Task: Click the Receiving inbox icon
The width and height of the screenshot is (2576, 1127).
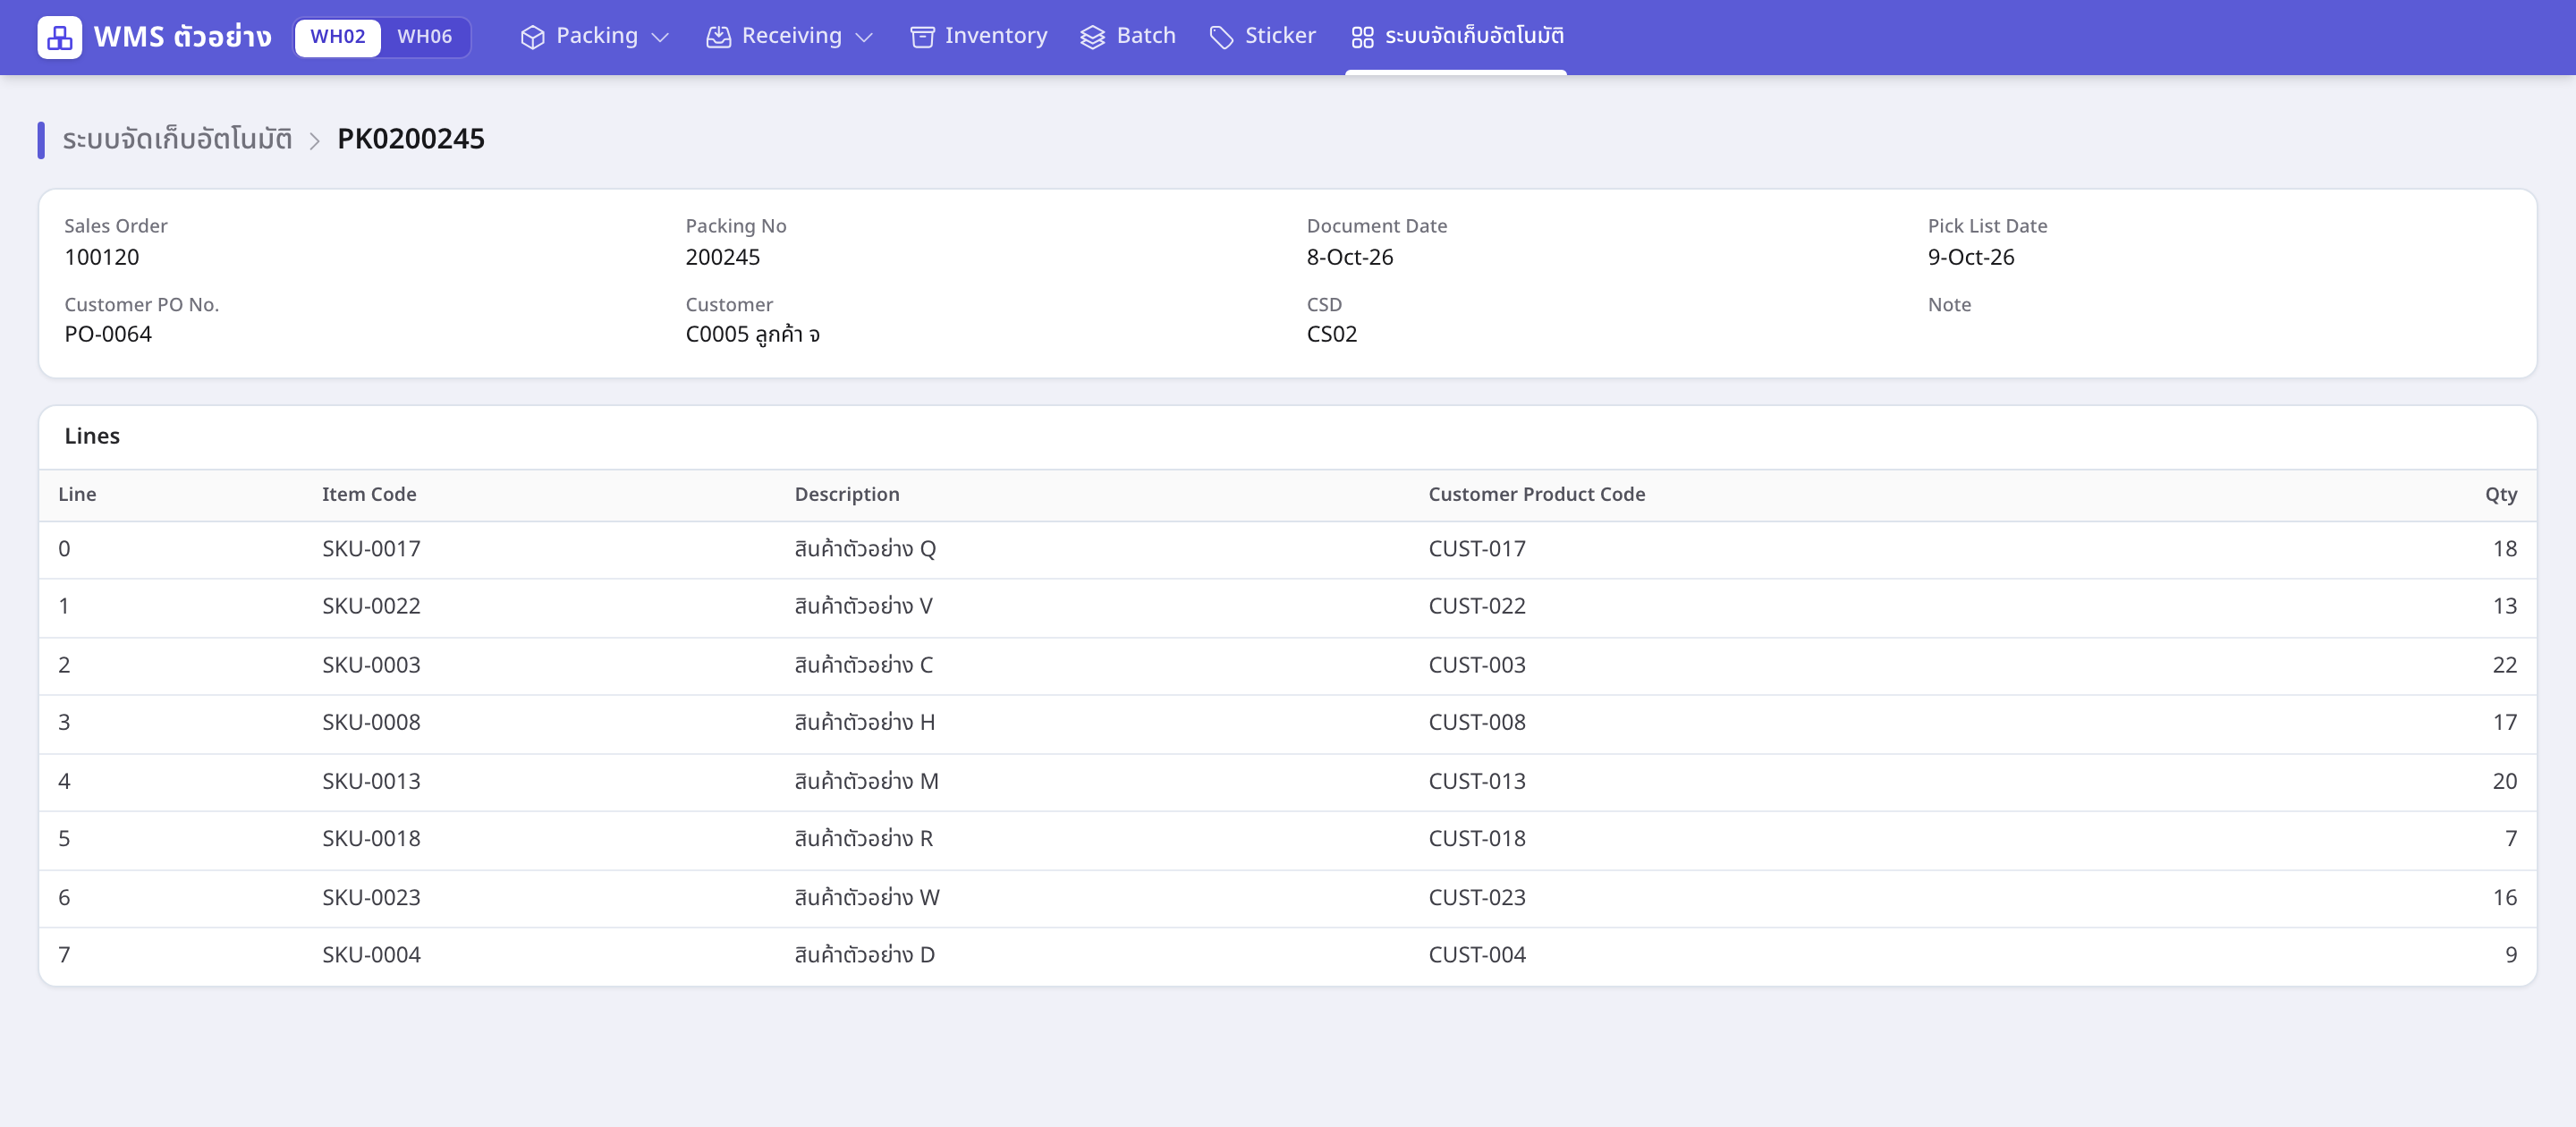Action: click(x=718, y=37)
